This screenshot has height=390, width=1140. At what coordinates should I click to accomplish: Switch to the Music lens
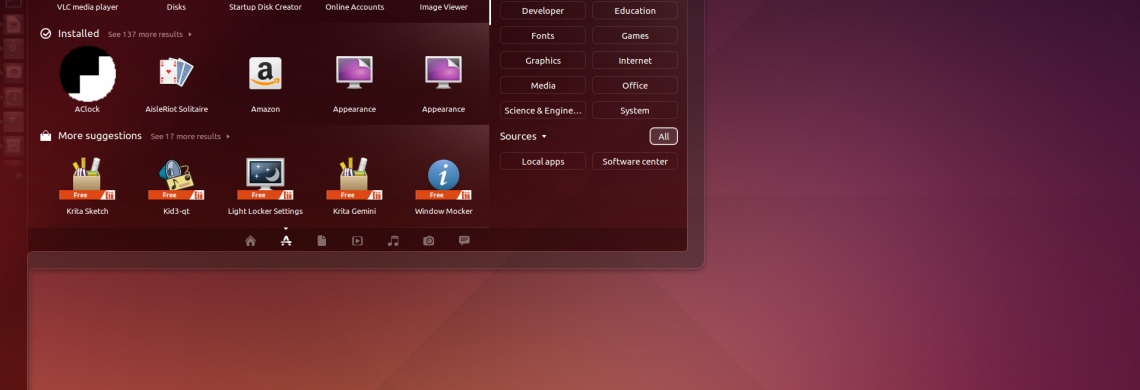coord(393,241)
